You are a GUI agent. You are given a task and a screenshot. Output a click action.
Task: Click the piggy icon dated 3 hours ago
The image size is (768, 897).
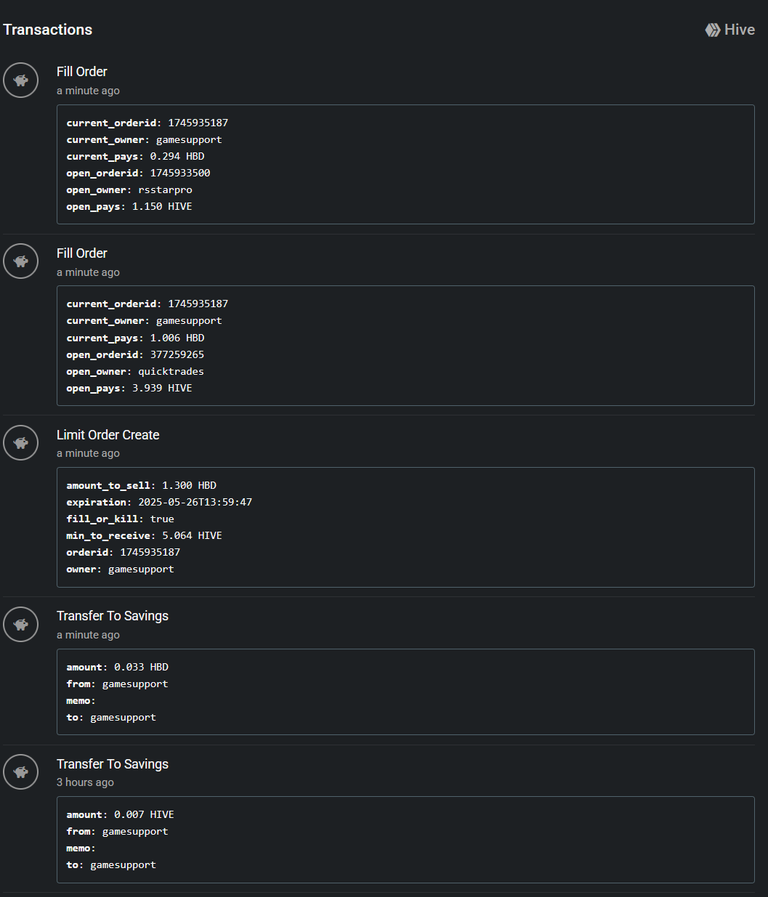(21, 772)
